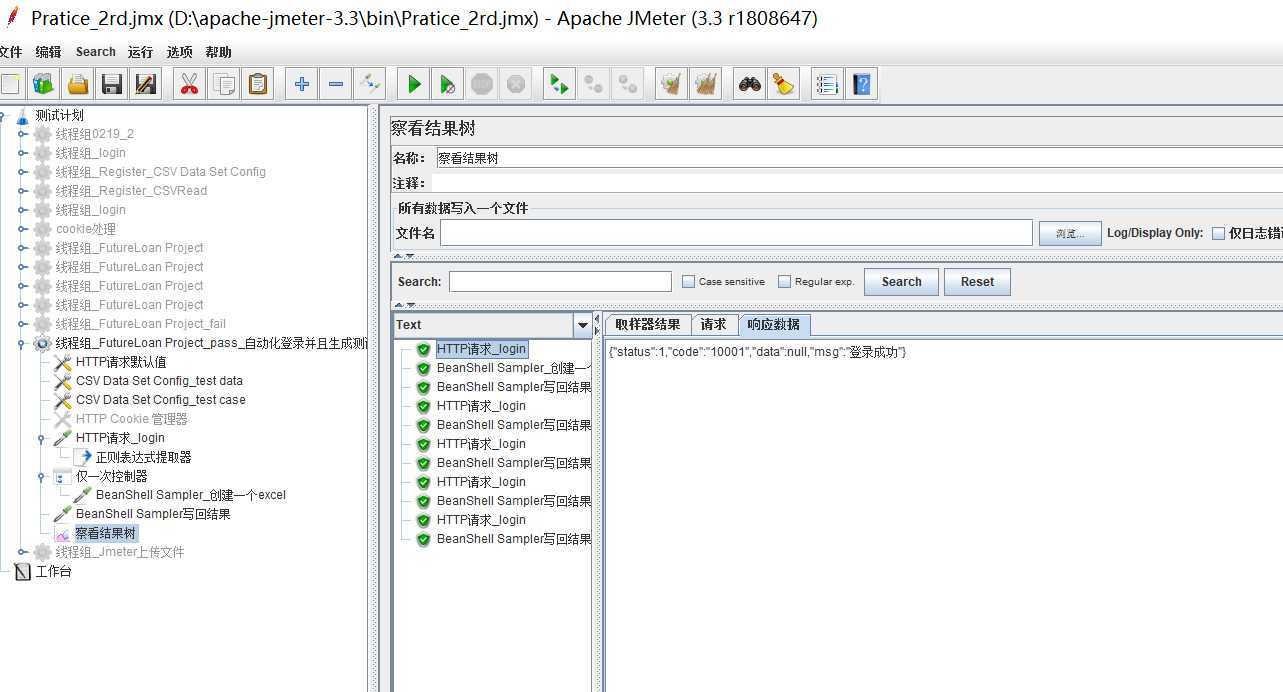Expand the cookie处理 tree node
Image resolution: width=1283 pixels, height=692 pixels.
[x=23, y=229]
